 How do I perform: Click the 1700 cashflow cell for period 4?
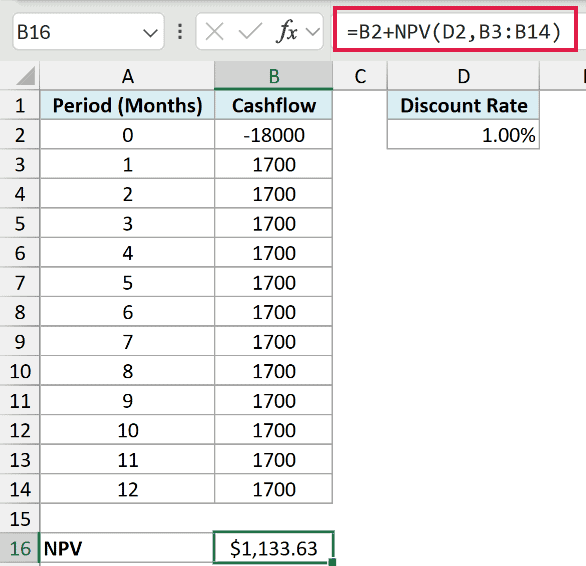tap(274, 253)
